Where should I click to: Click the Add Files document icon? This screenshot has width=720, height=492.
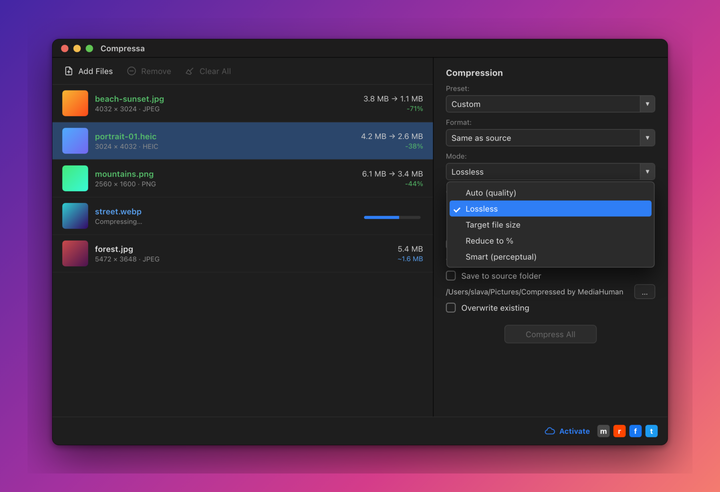point(68,71)
